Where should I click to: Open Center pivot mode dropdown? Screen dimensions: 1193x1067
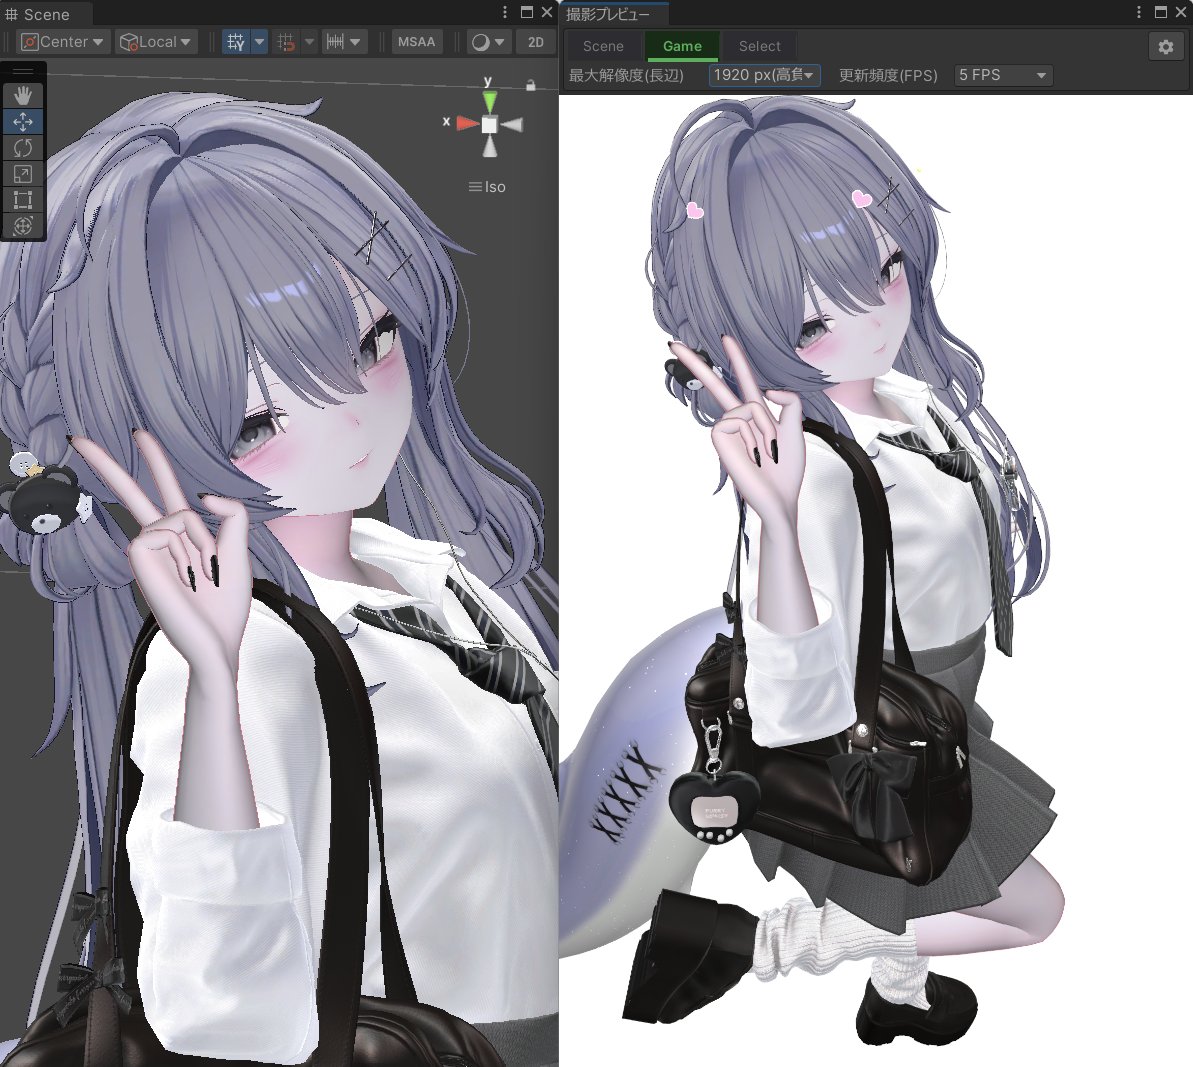[x=64, y=42]
